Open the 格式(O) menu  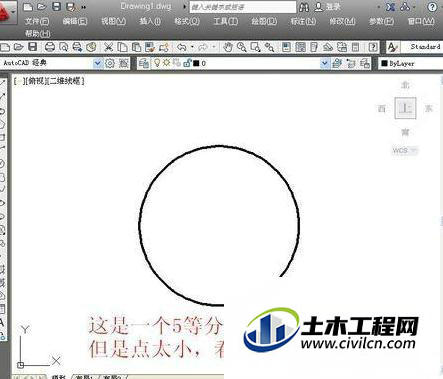click(187, 21)
